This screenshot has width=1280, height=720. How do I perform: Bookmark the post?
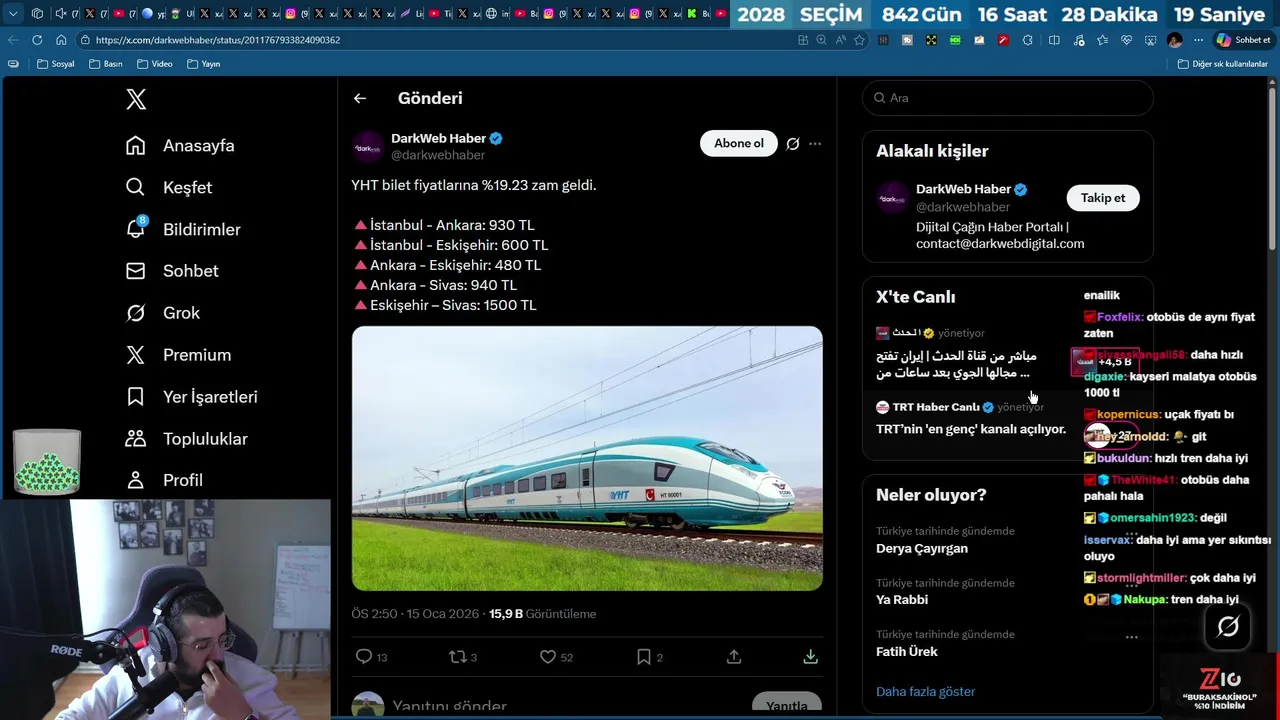[x=644, y=657]
